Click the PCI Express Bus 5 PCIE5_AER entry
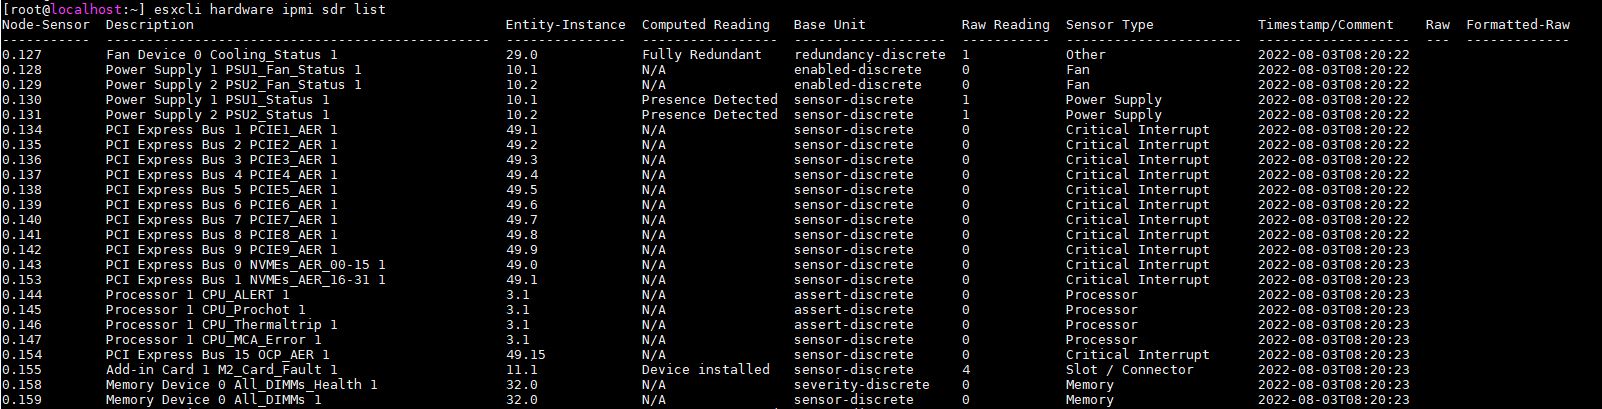 click(222, 190)
